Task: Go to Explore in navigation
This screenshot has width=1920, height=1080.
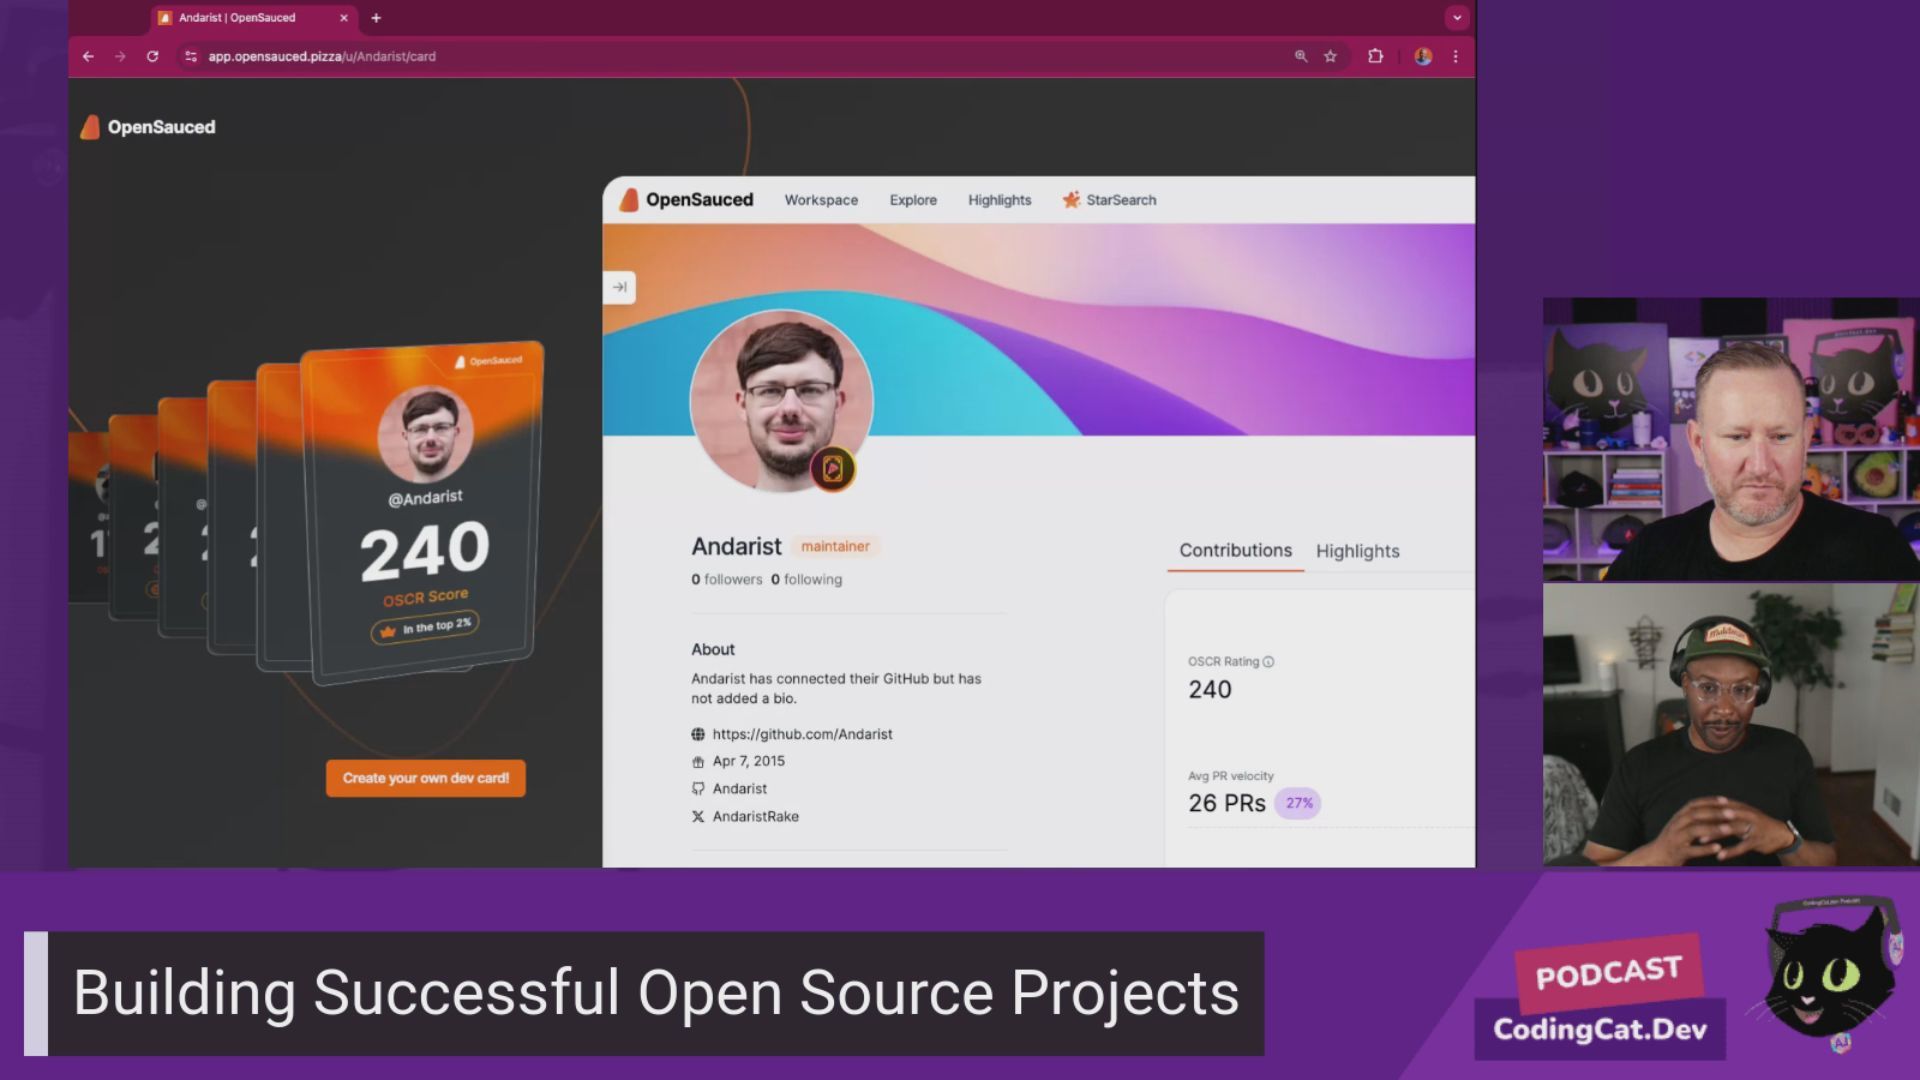Action: pyautogui.click(x=913, y=200)
